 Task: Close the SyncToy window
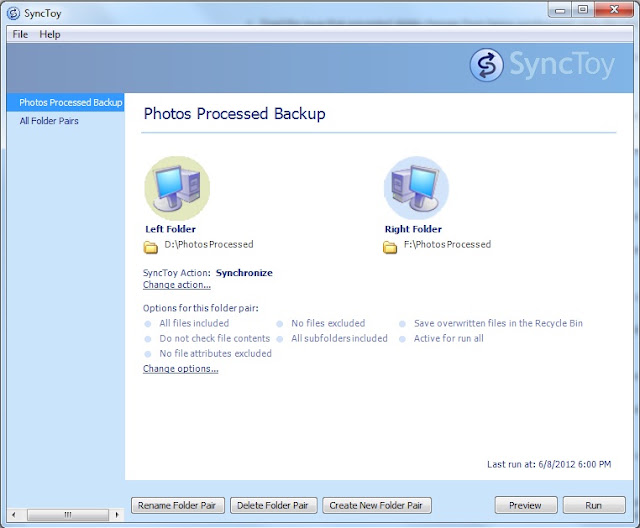point(614,10)
